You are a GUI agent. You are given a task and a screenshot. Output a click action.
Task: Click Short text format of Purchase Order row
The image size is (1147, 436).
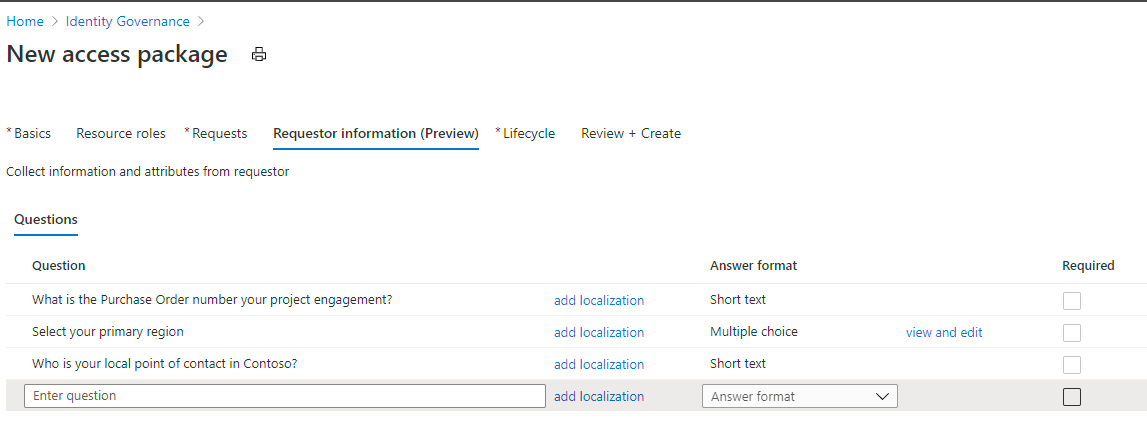tap(738, 299)
